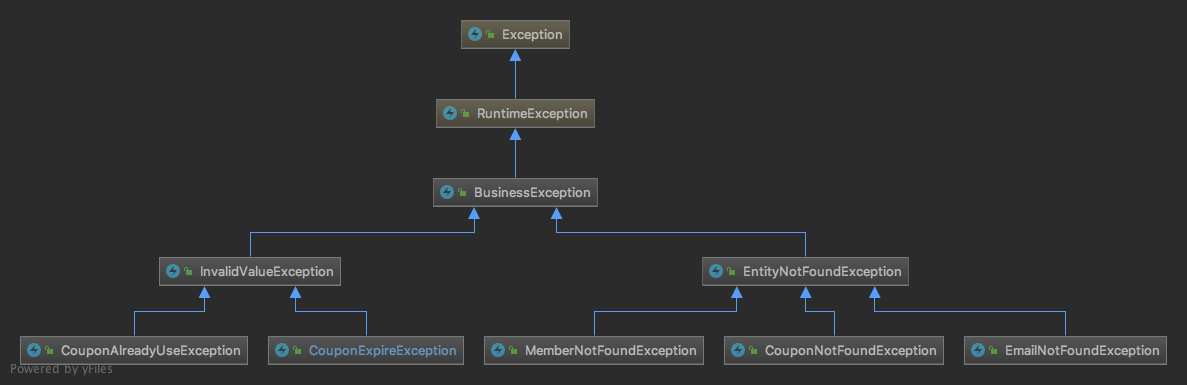
Task: Select the highlighted CouponExpireException label
Action: click(382, 350)
